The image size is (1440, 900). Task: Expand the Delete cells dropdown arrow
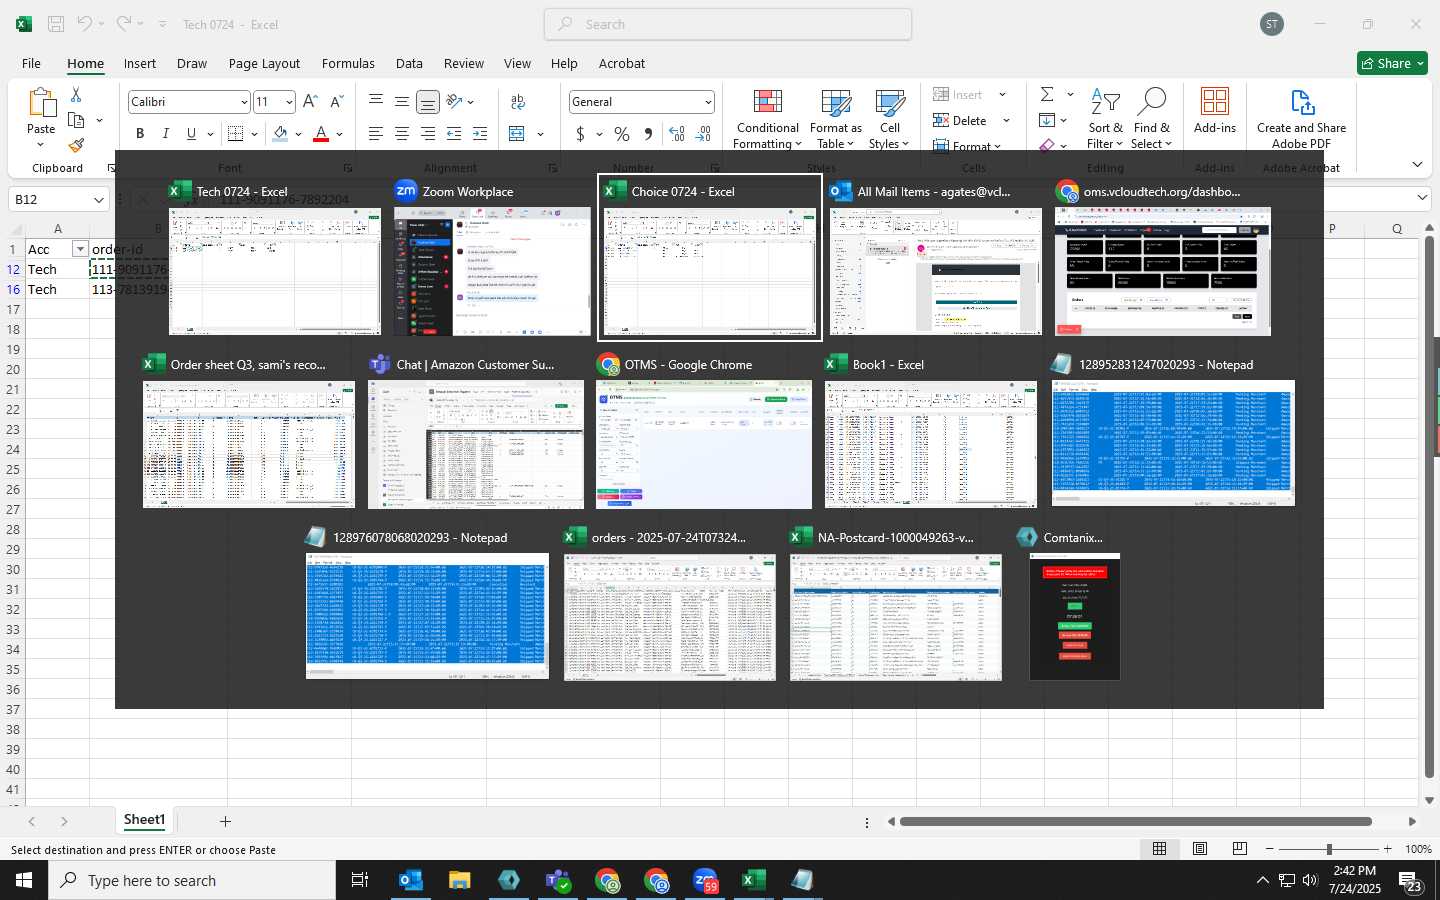(1006, 121)
